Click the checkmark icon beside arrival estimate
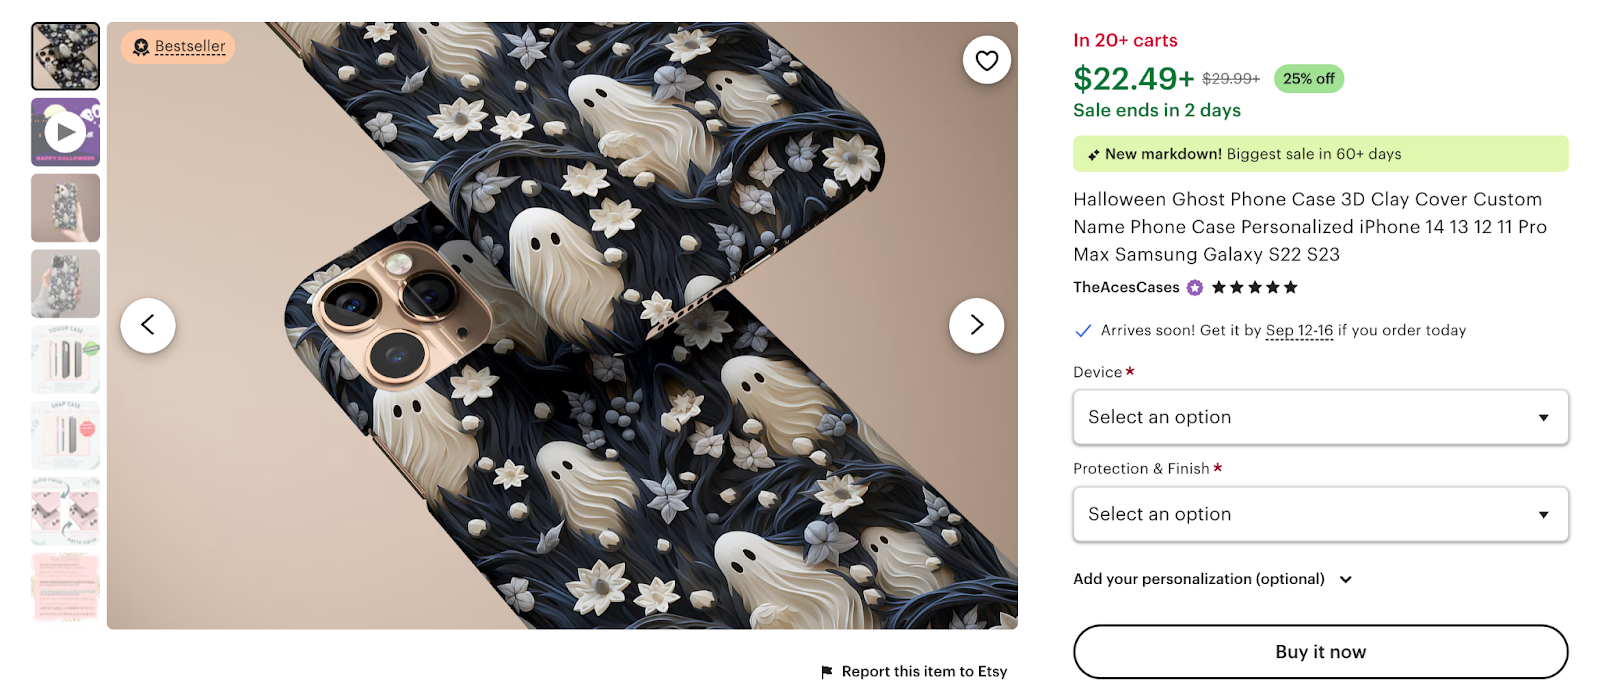The height and width of the screenshot is (688, 1600). (x=1083, y=330)
